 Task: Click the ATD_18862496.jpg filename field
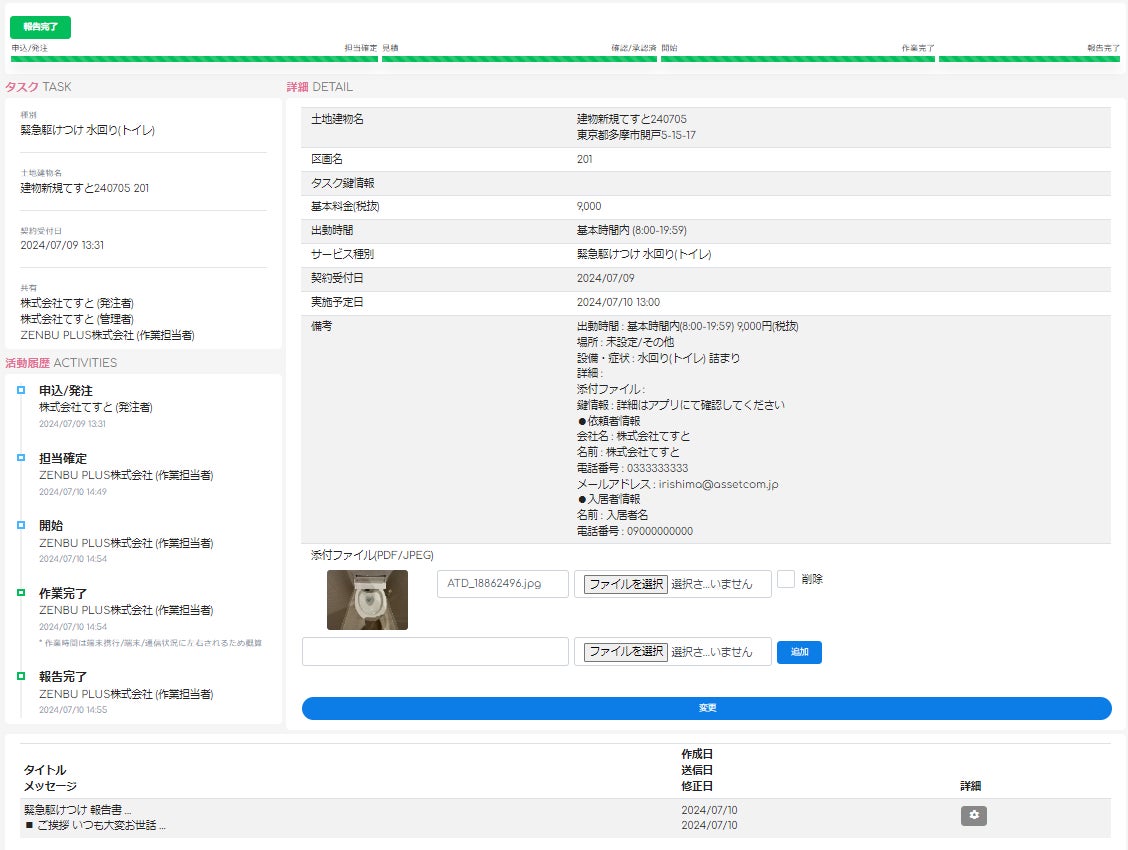[502, 583]
